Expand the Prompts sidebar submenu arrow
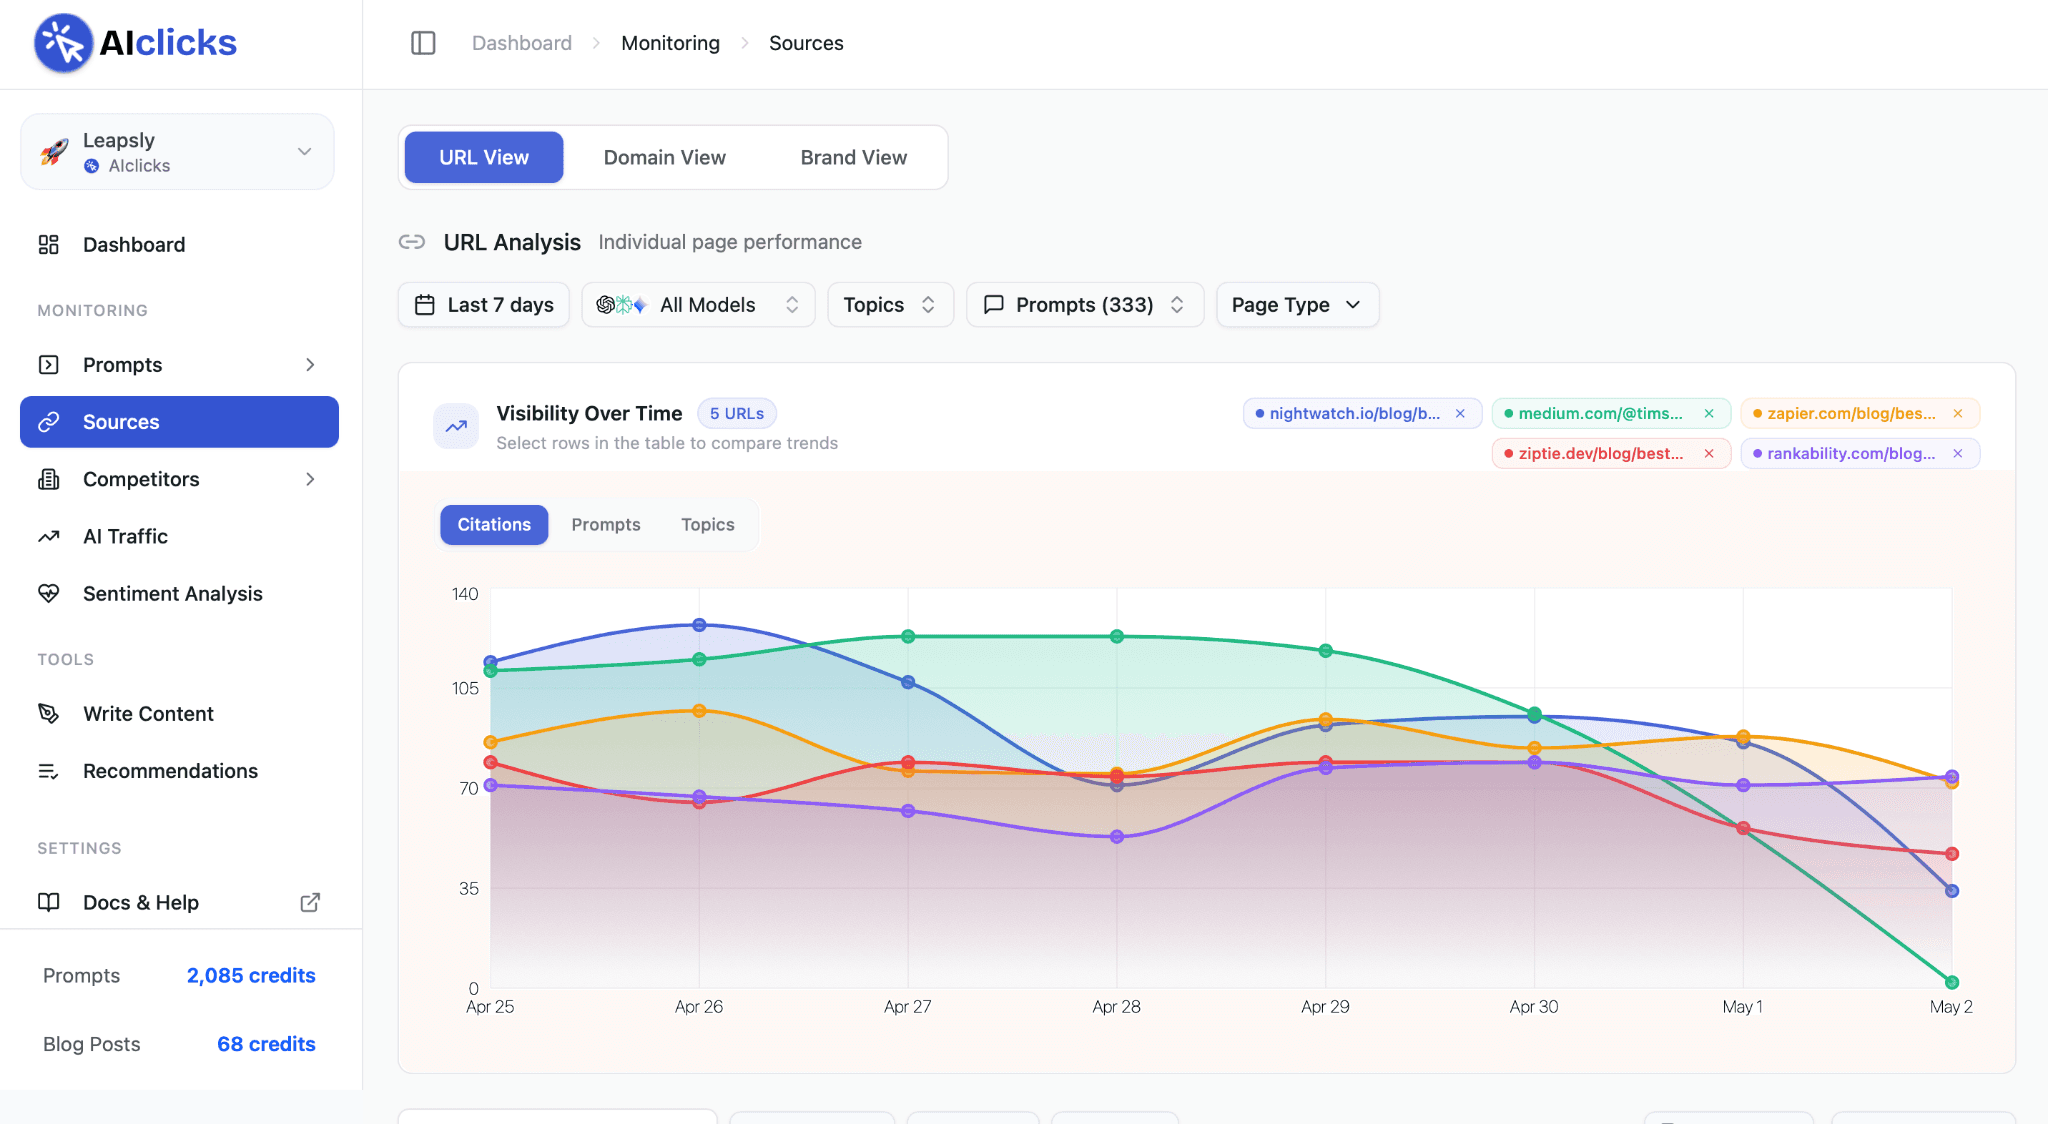This screenshot has width=2048, height=1124. click(310, 365)
